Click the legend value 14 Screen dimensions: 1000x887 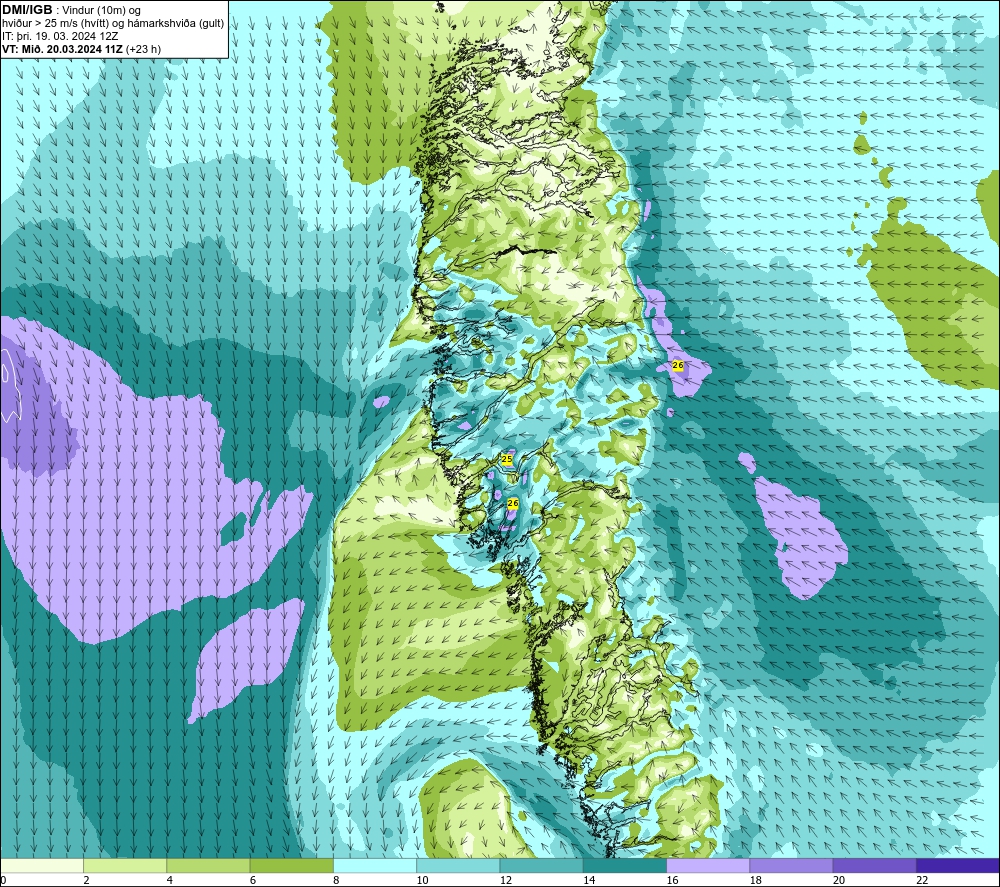589,880
